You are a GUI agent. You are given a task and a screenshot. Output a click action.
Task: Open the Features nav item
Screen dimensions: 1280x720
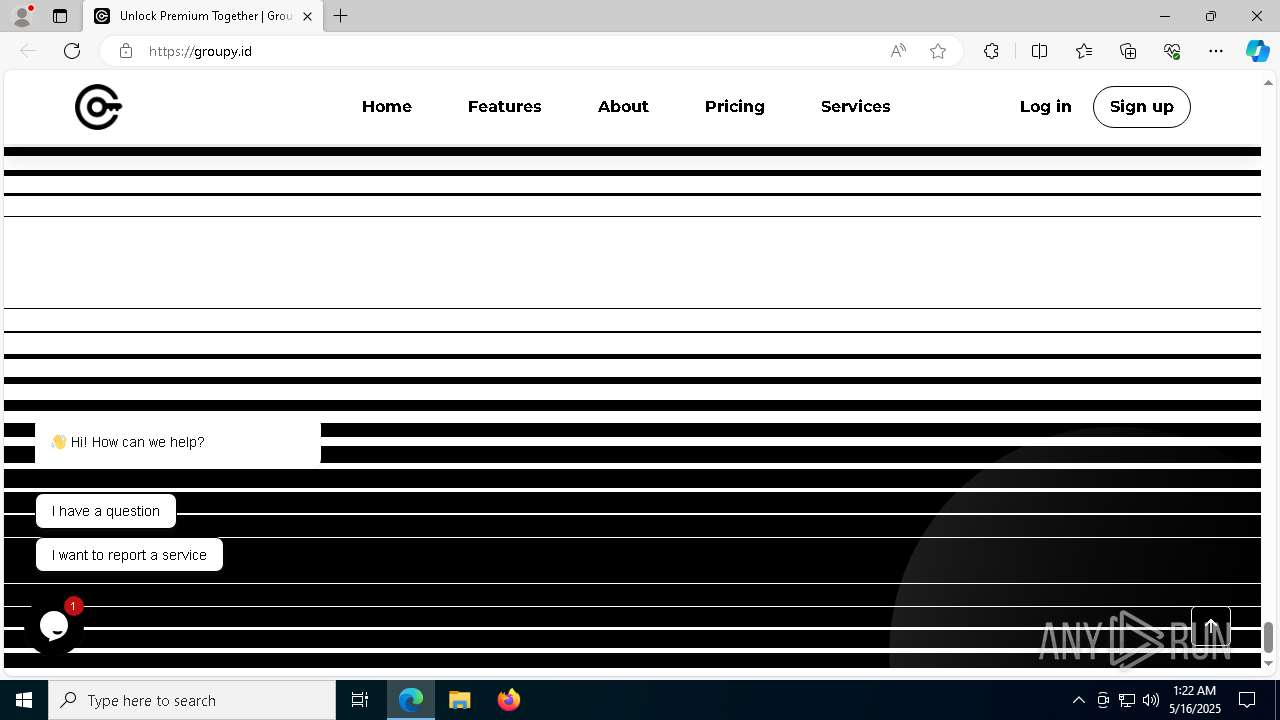[x=504, y=106]
